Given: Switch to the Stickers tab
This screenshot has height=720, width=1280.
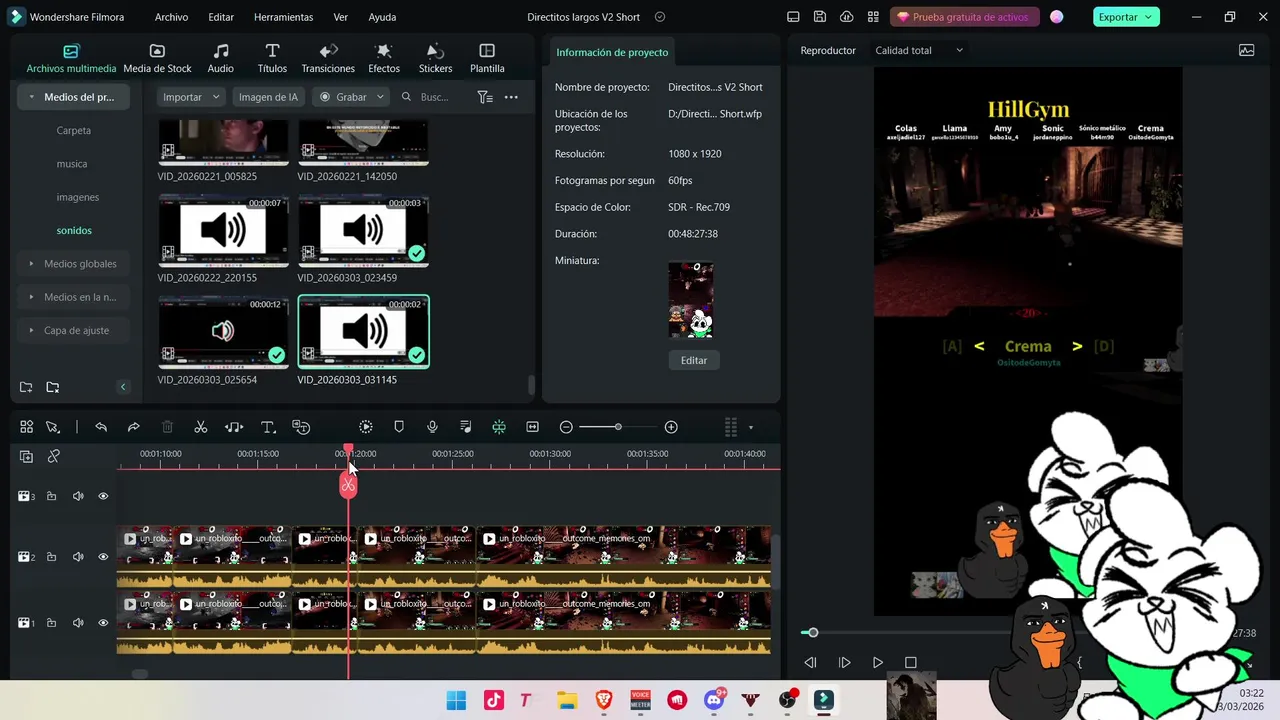Looking at the screenshot, I should point(435,58).
